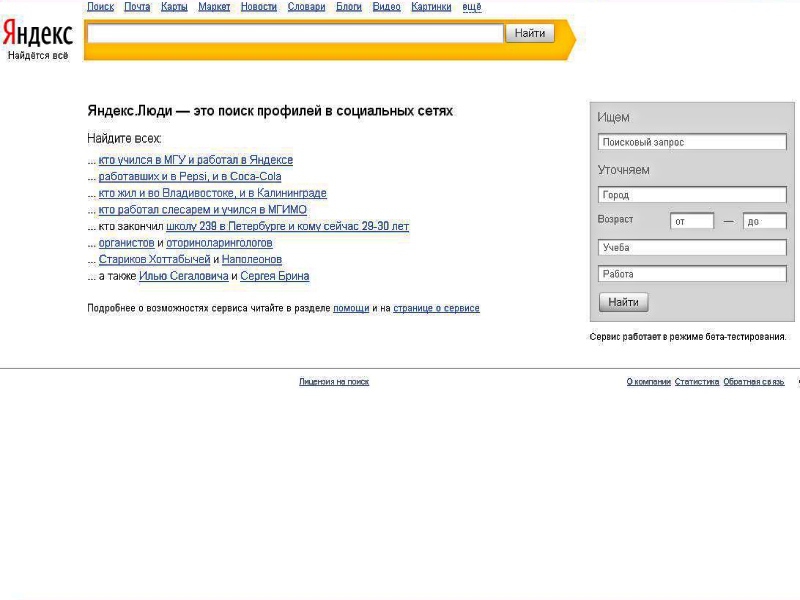Click the Найдётся всё slogan

(38, 56)
